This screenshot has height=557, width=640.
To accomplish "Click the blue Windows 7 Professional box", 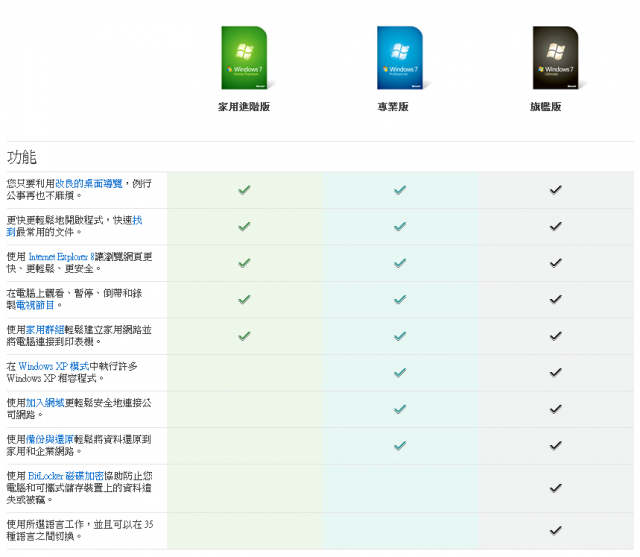I will [400, 58].
